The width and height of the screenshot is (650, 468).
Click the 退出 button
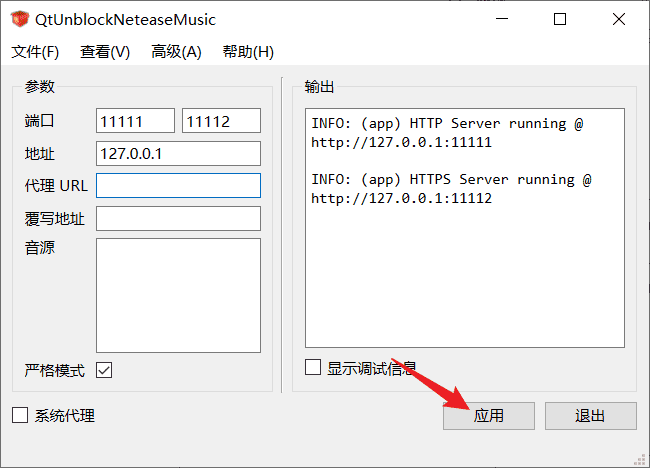click(x=590, y=416)
